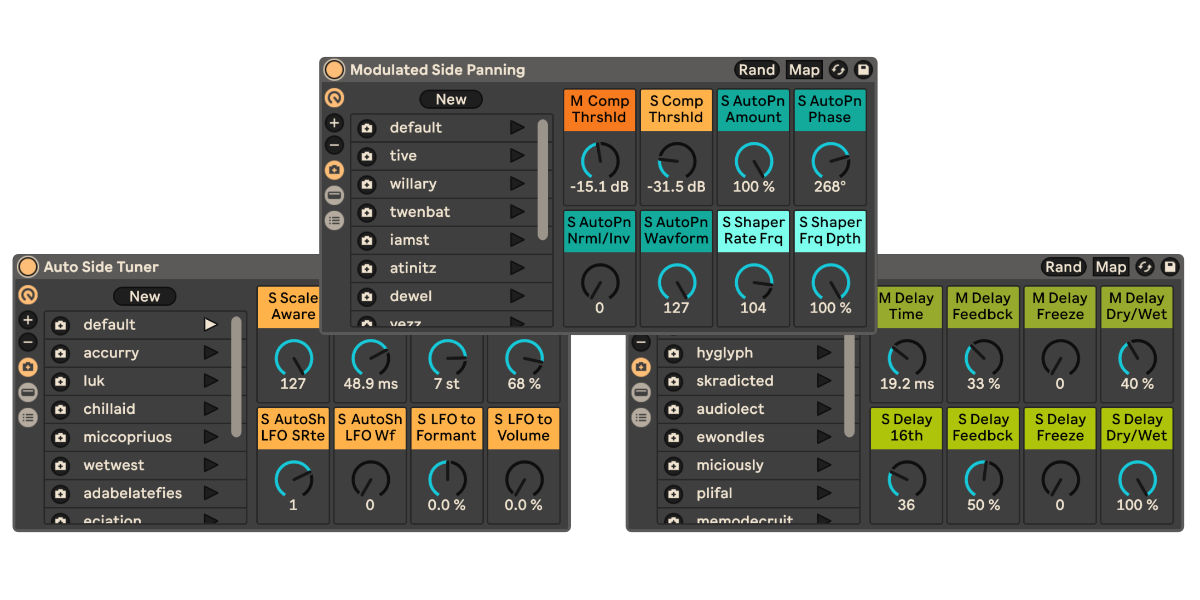1200x600 pixels.
Task: Click the macro knob icon in Auto Side Tuner sidebar
Action: pyautogui.click(x=28, y=295)
